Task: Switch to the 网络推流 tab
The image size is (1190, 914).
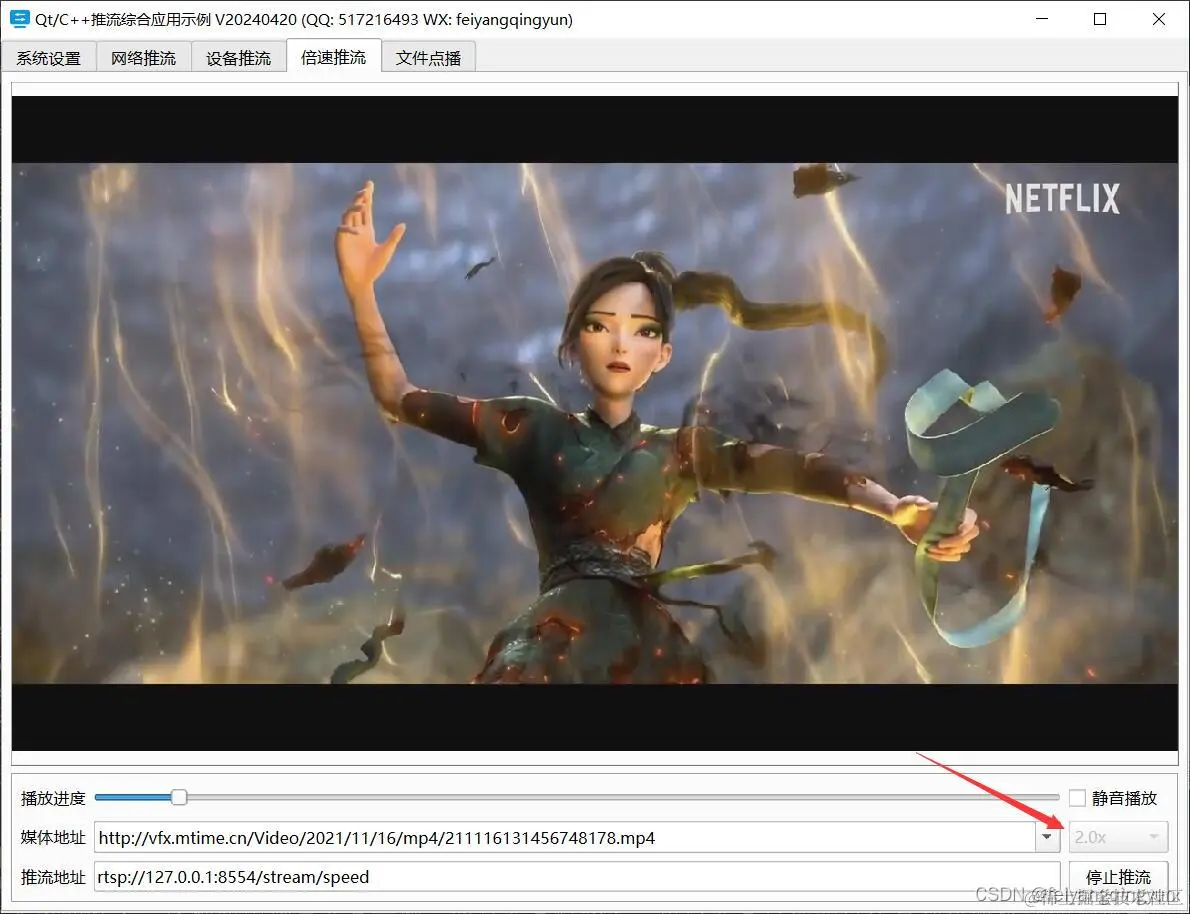Action: click(143, 58)
